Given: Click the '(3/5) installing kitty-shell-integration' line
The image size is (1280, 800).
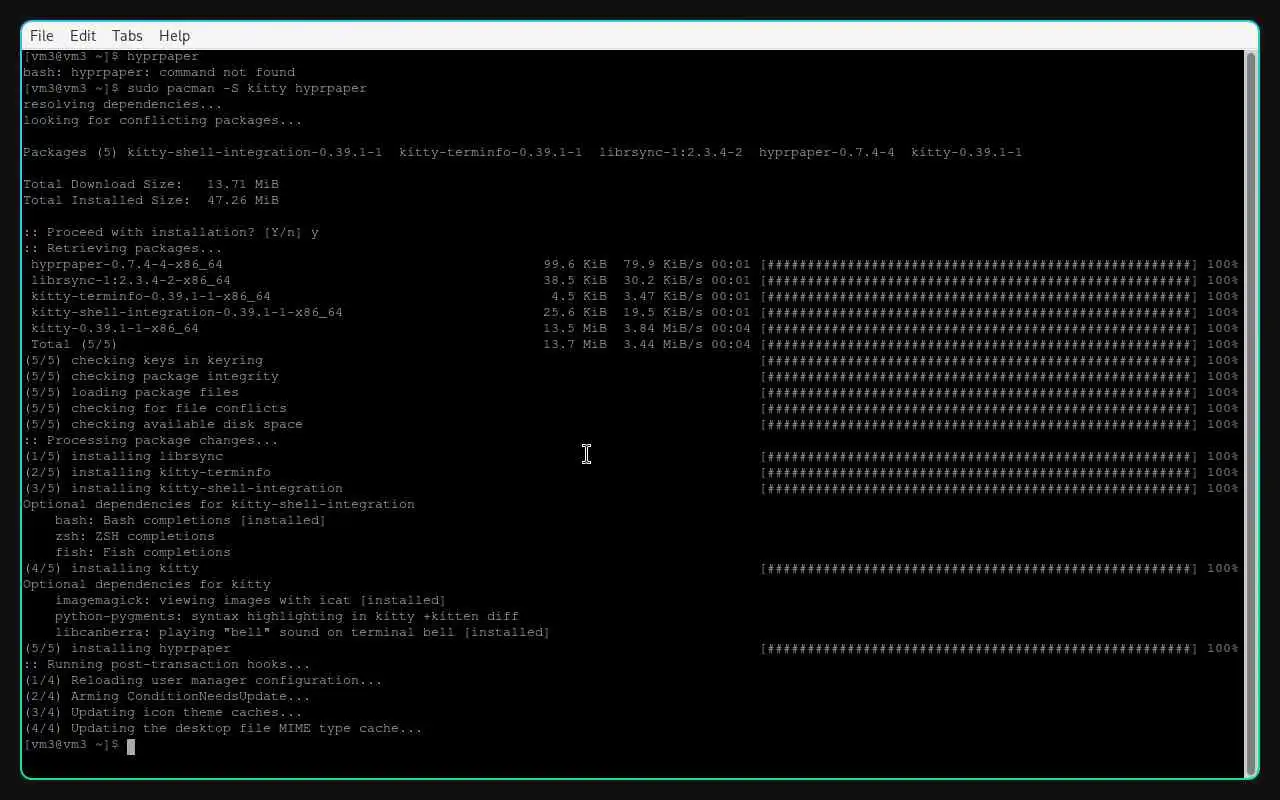Looking at the screenshot, I should 631,488.
